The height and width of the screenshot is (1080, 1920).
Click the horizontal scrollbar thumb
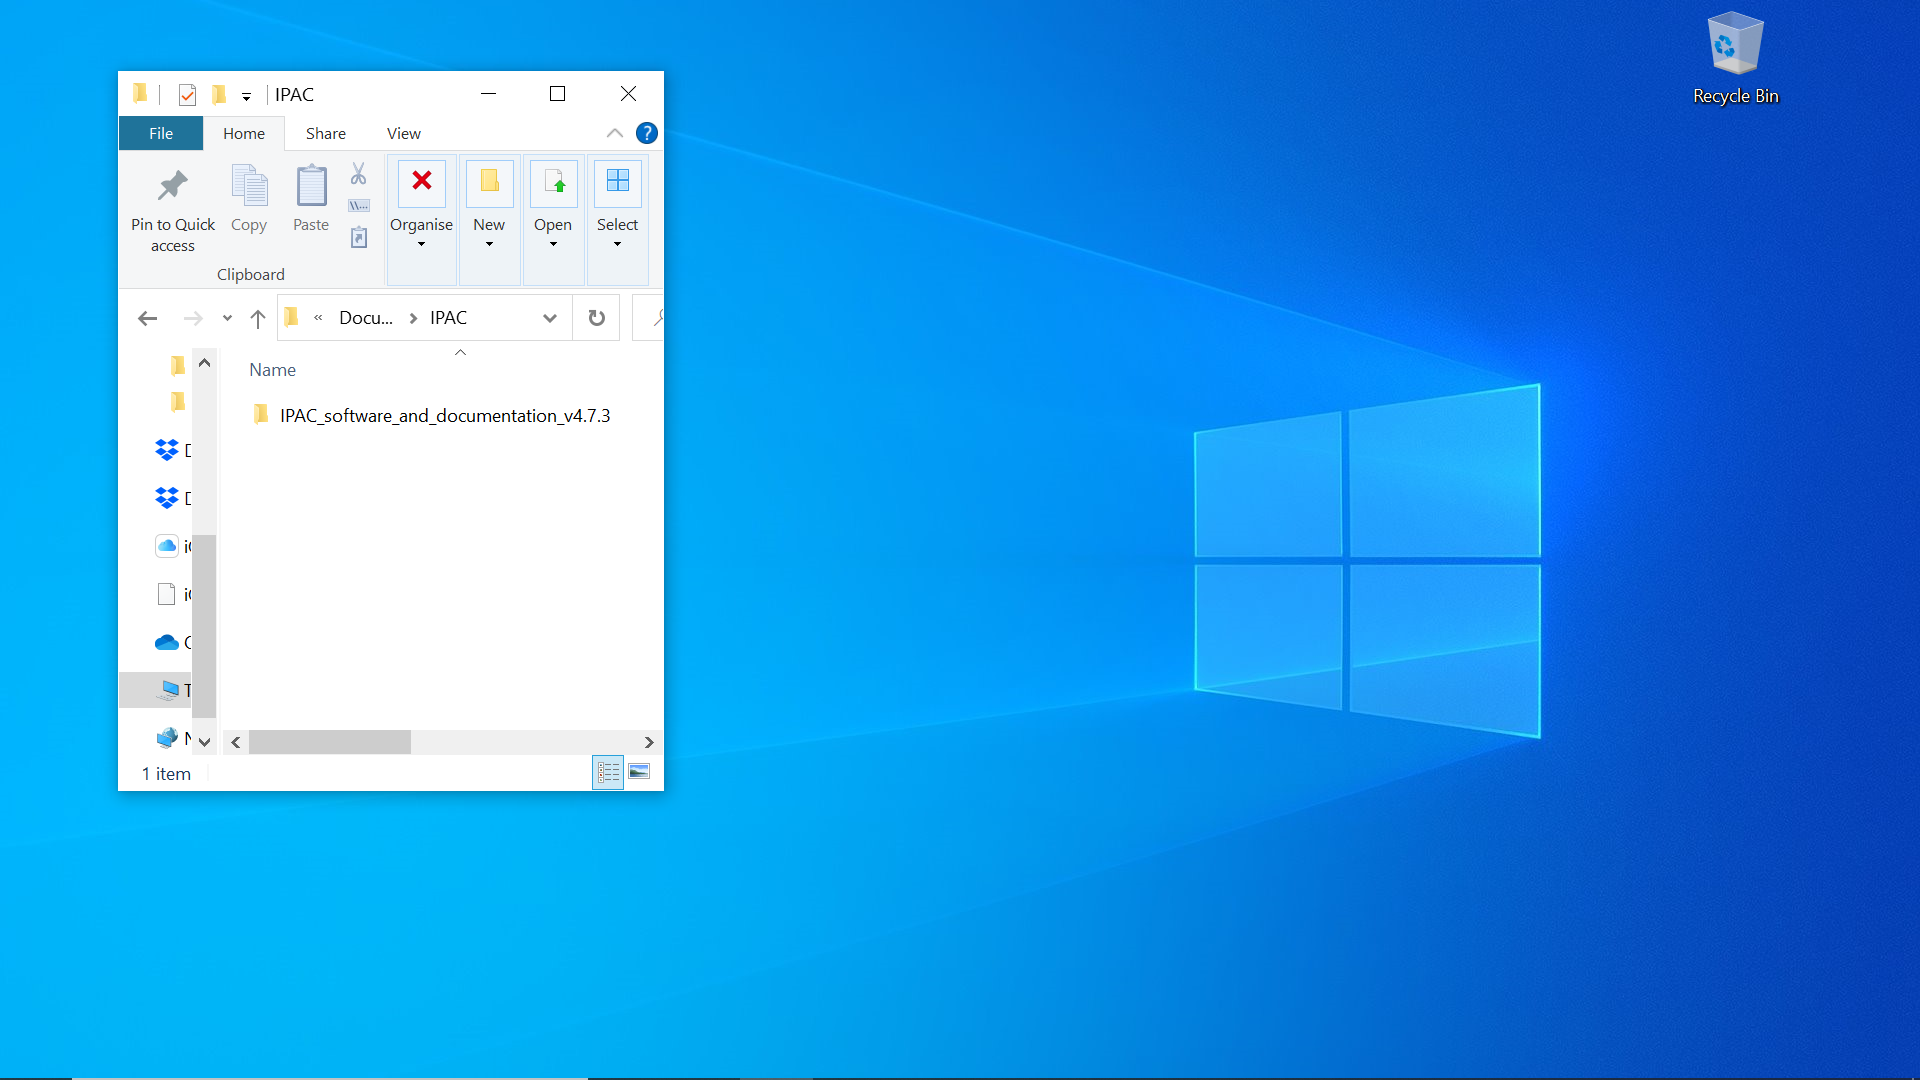point(330,742)
